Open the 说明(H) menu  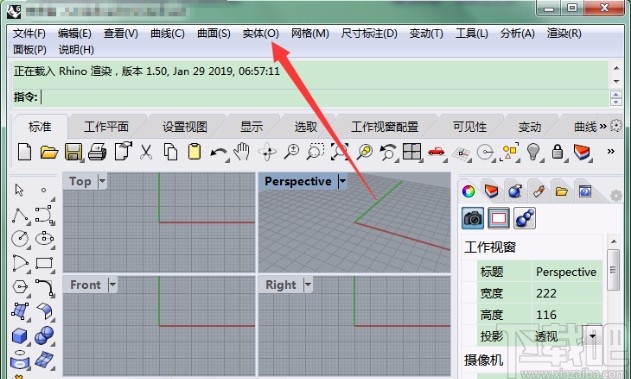[x=76, y=49]
